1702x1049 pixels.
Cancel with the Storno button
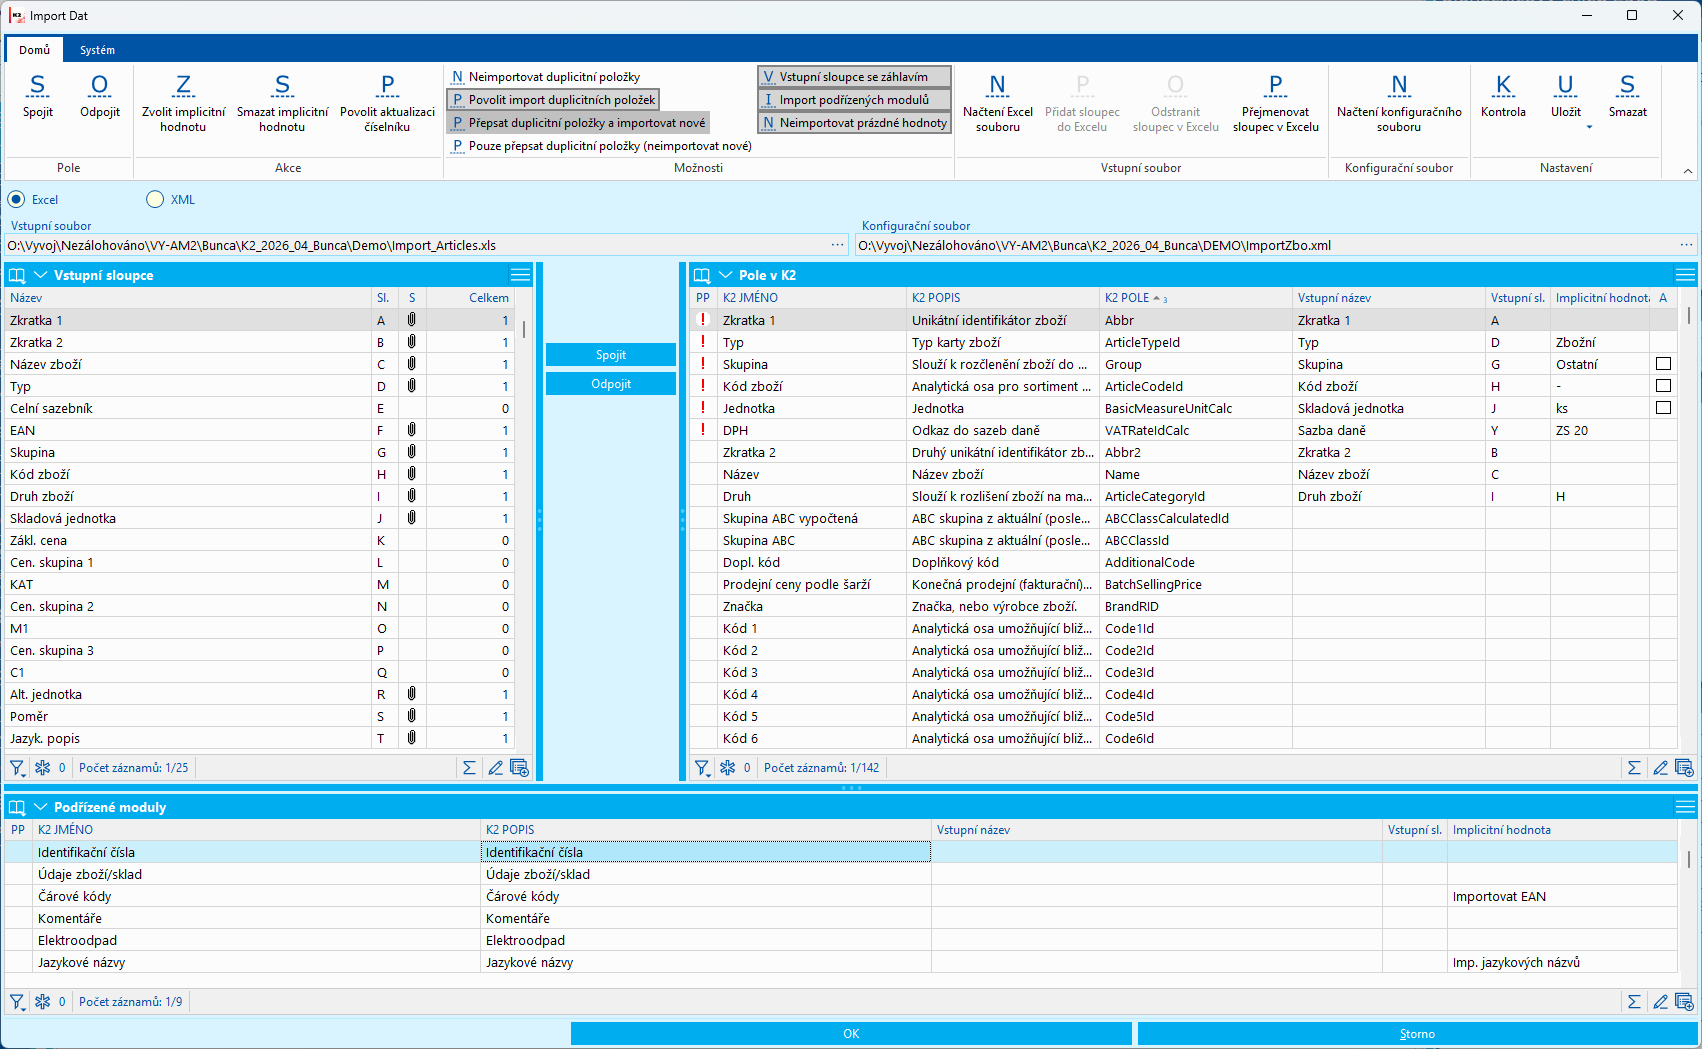1417,1034
